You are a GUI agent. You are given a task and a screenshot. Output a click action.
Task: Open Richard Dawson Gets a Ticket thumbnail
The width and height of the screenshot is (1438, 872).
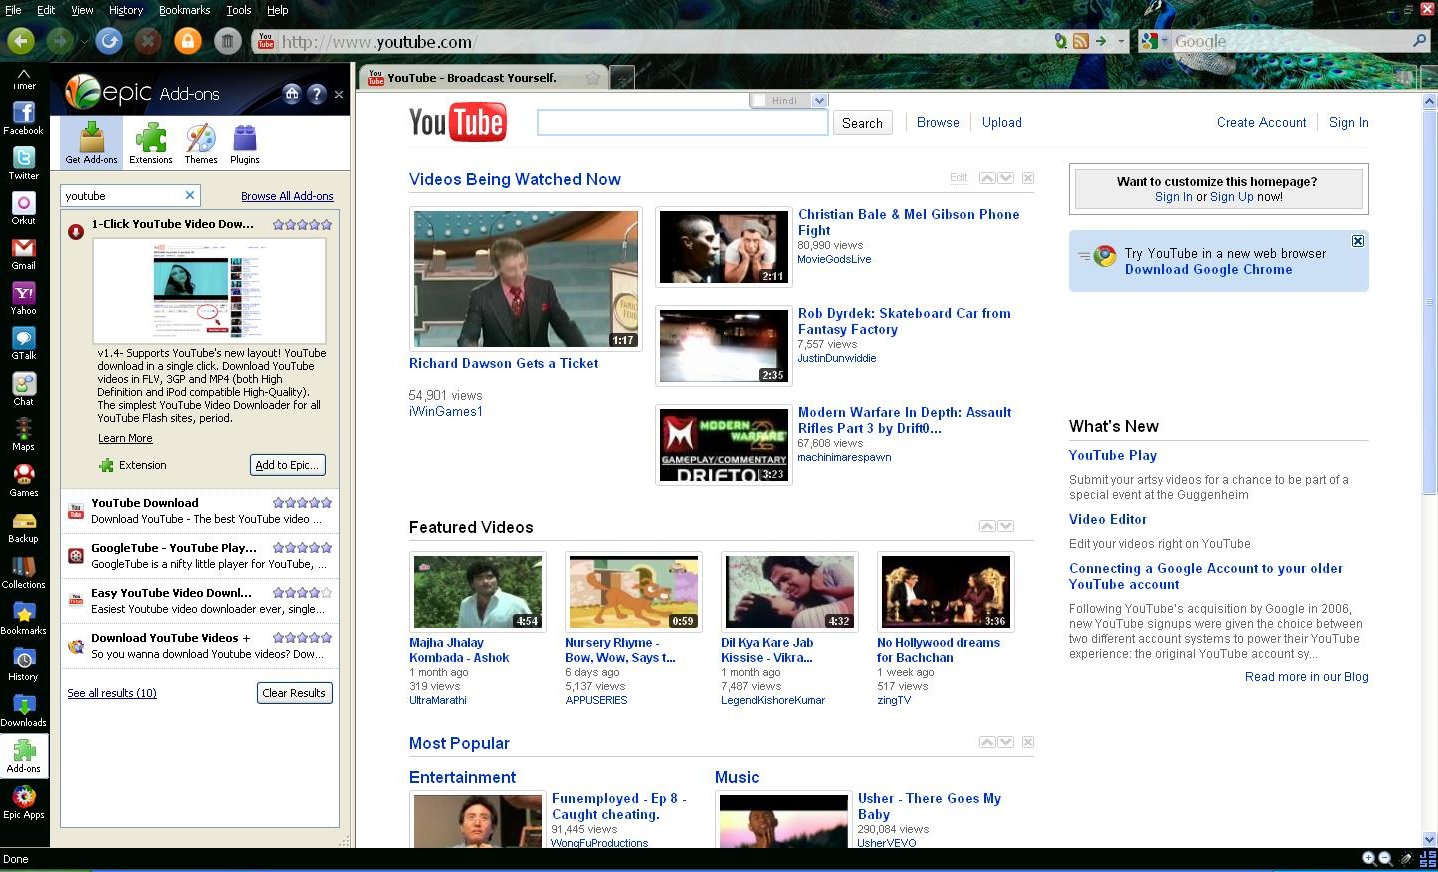pos(526,279)
